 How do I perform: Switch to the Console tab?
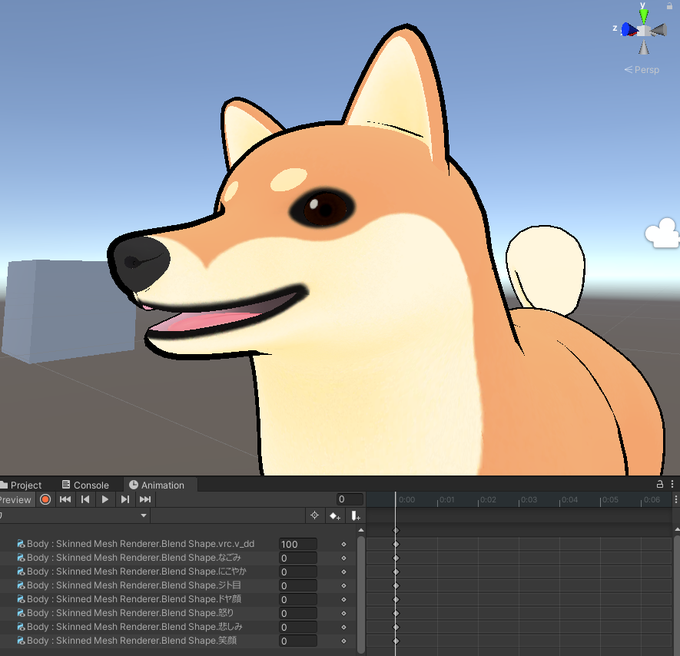click(85, 485)
